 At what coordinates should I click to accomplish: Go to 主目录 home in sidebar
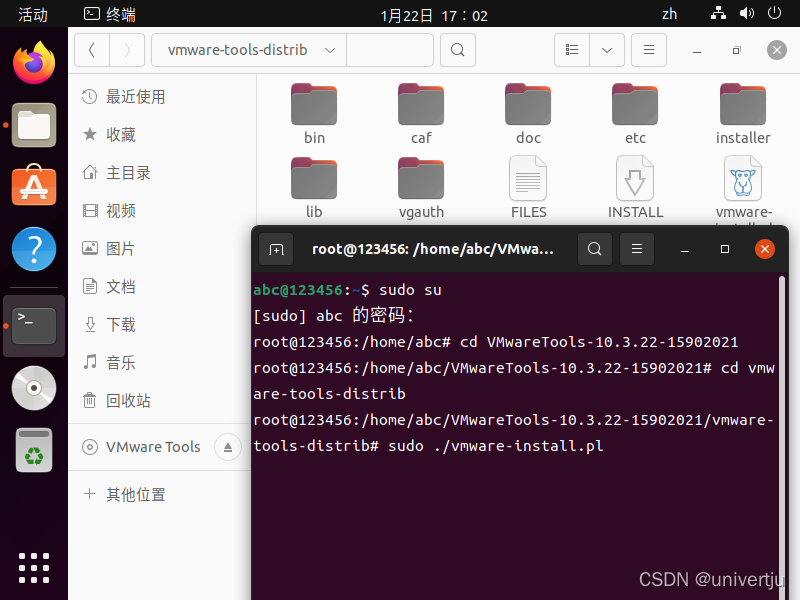click(161, 172)
